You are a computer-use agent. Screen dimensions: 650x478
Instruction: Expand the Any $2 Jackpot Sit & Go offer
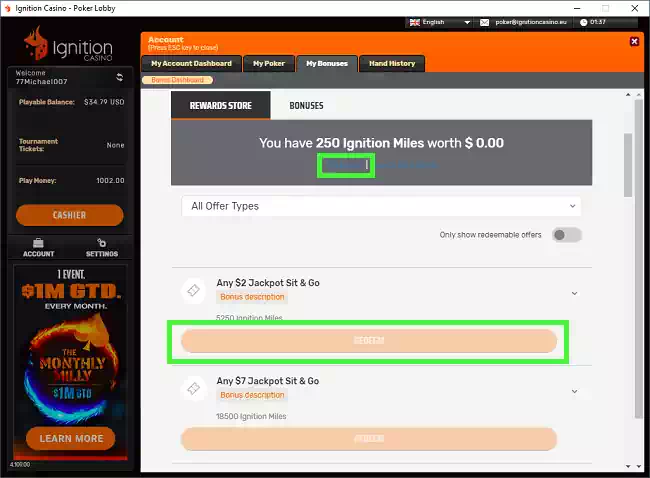click(x=574, y=293)
